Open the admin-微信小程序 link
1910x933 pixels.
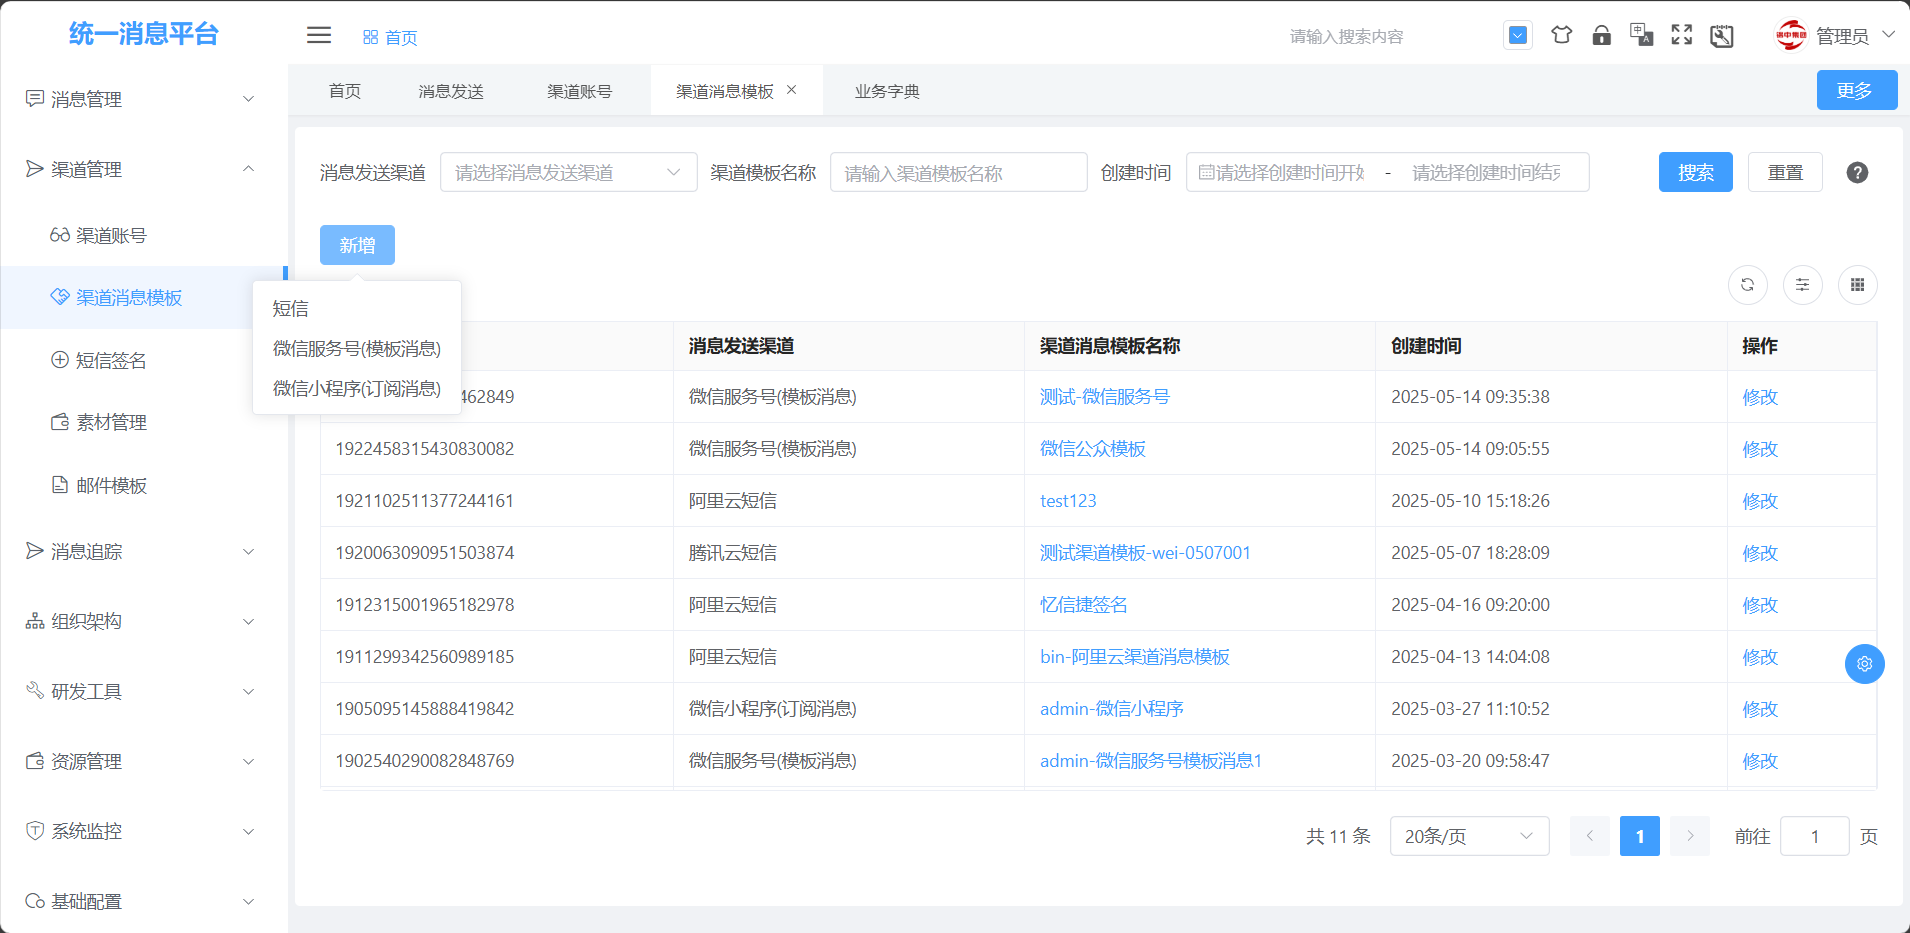pos(1112,709)
